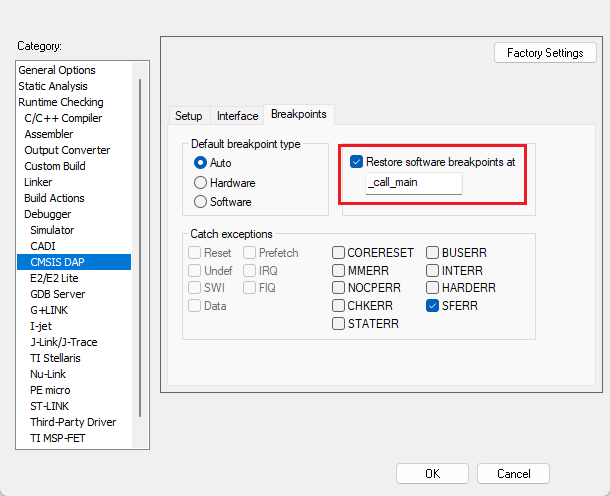The width and height of the screenshot is (610, 496).
Task: Enable STATERR exception catch
Action: 338,323
